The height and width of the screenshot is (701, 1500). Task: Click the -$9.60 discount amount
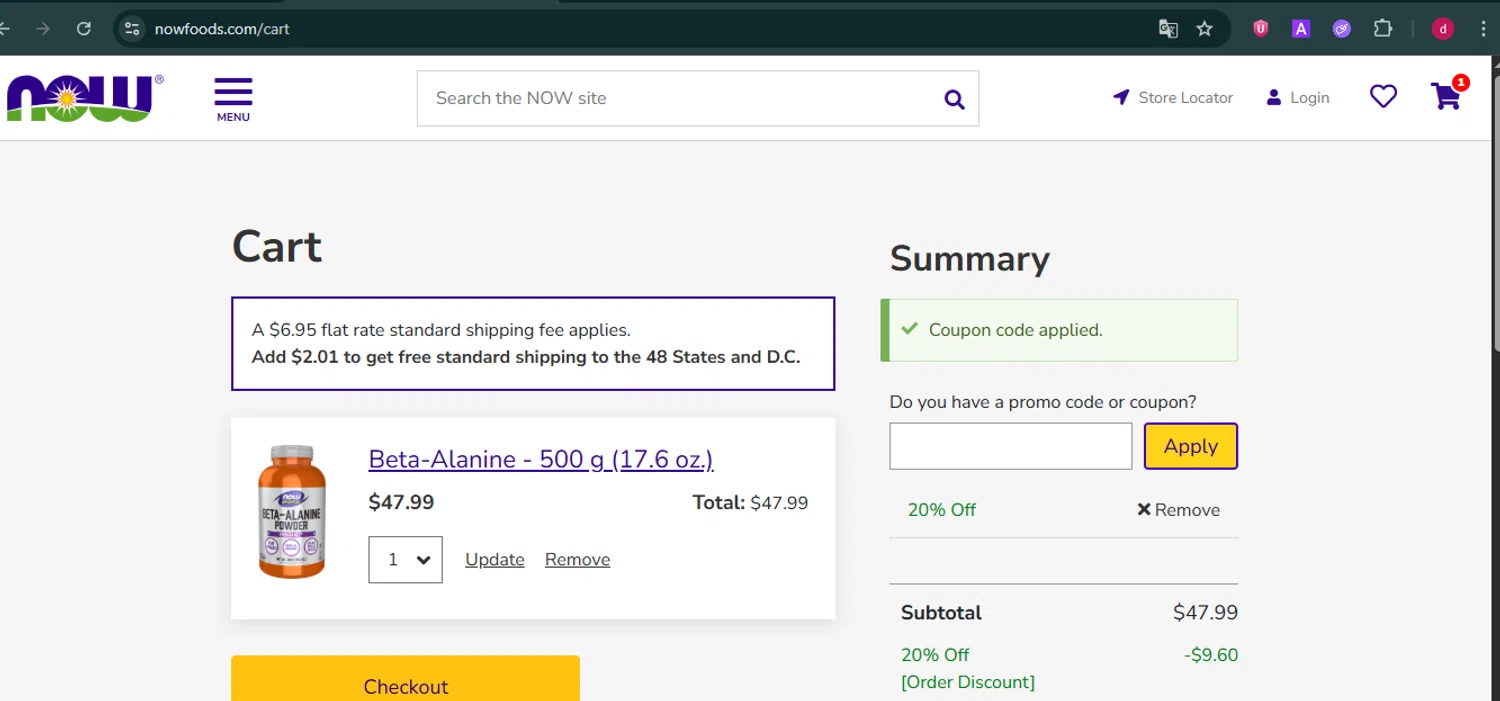pos(1211,655)
